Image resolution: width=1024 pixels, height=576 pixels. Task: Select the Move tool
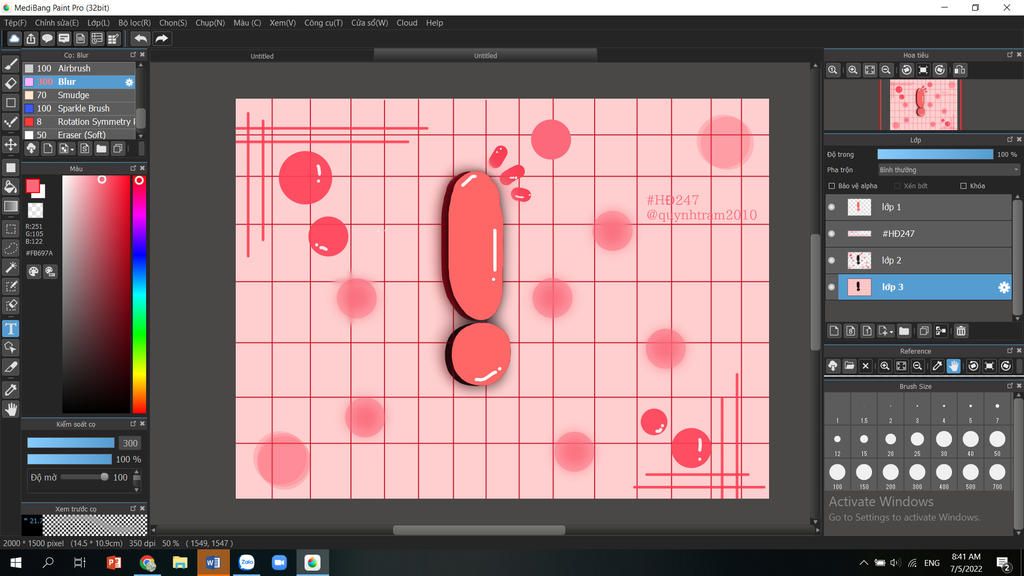coord(10,144)
